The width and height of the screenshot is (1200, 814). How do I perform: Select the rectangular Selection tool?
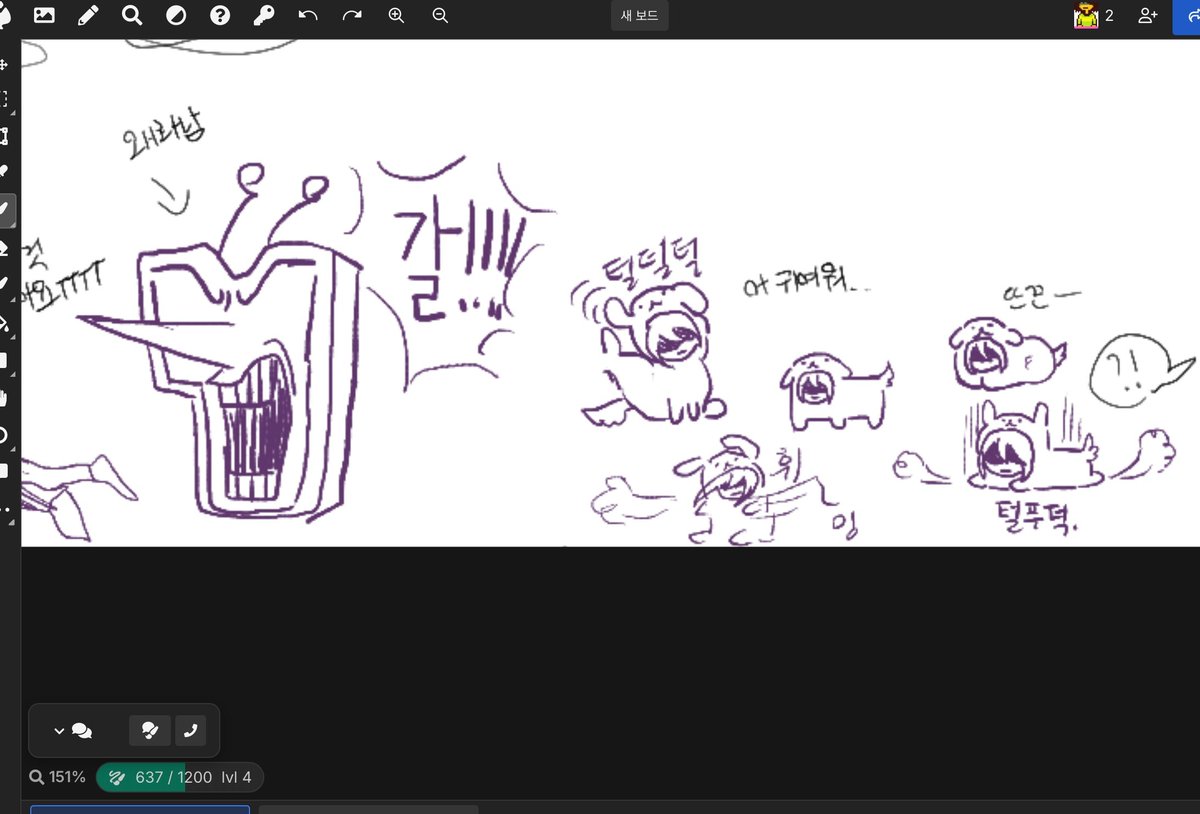(x=5, y=100)
